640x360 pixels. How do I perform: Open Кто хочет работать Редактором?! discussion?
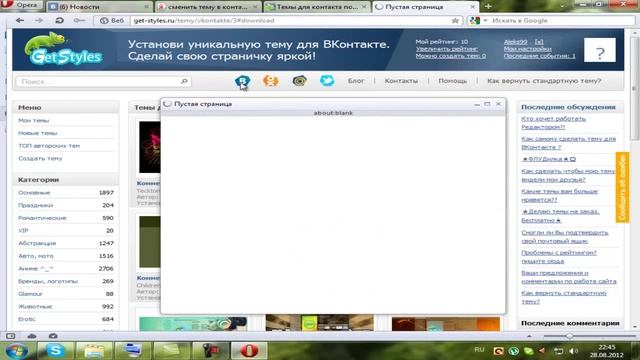(x=553, y=123)
